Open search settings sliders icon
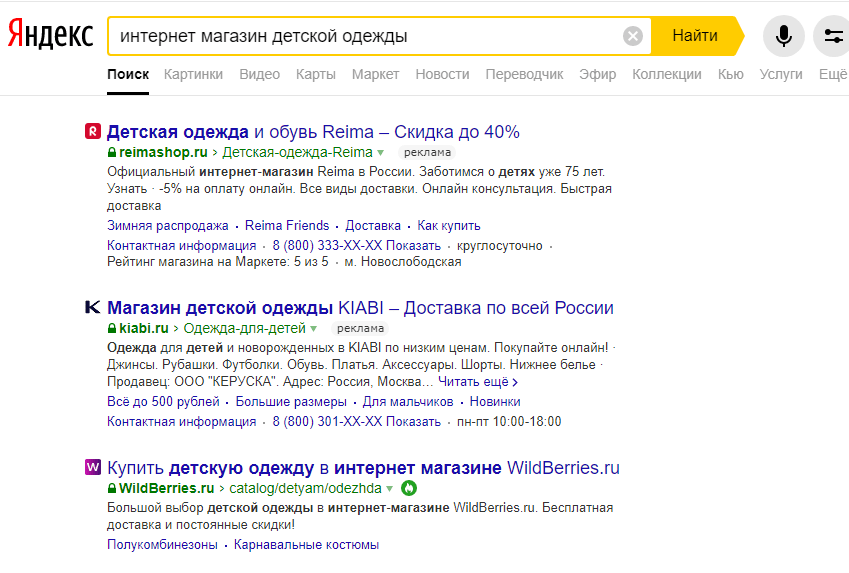 pyautogui.click(x=833, y=36)
